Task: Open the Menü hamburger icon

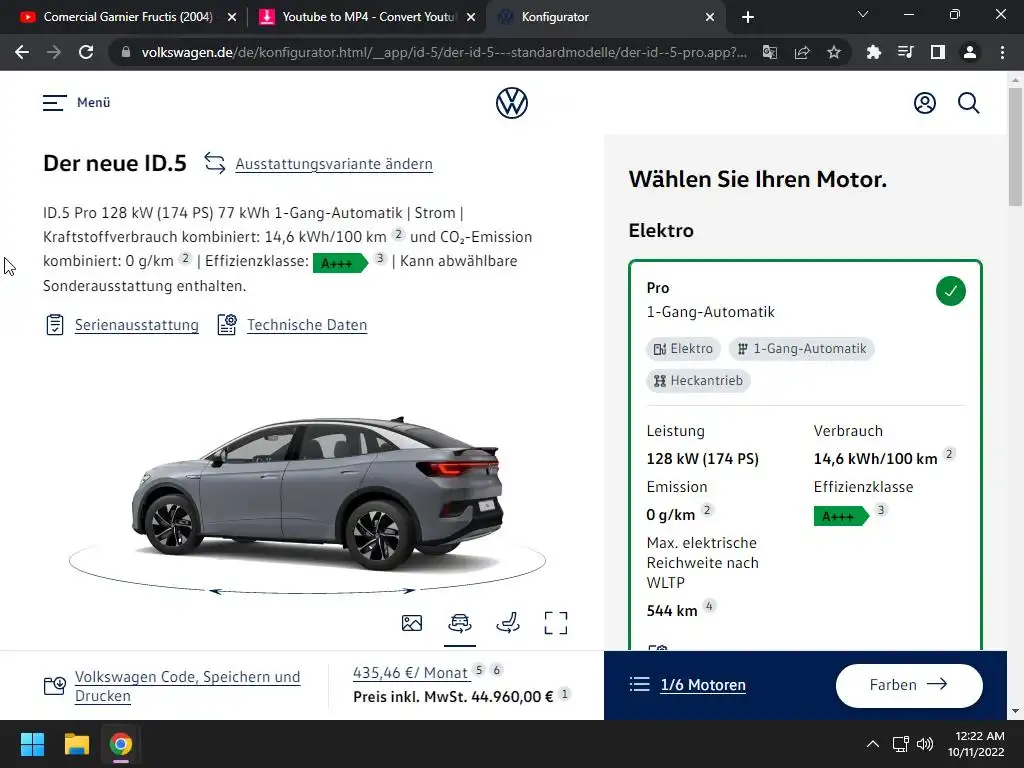Action: (x=55, y=103)
